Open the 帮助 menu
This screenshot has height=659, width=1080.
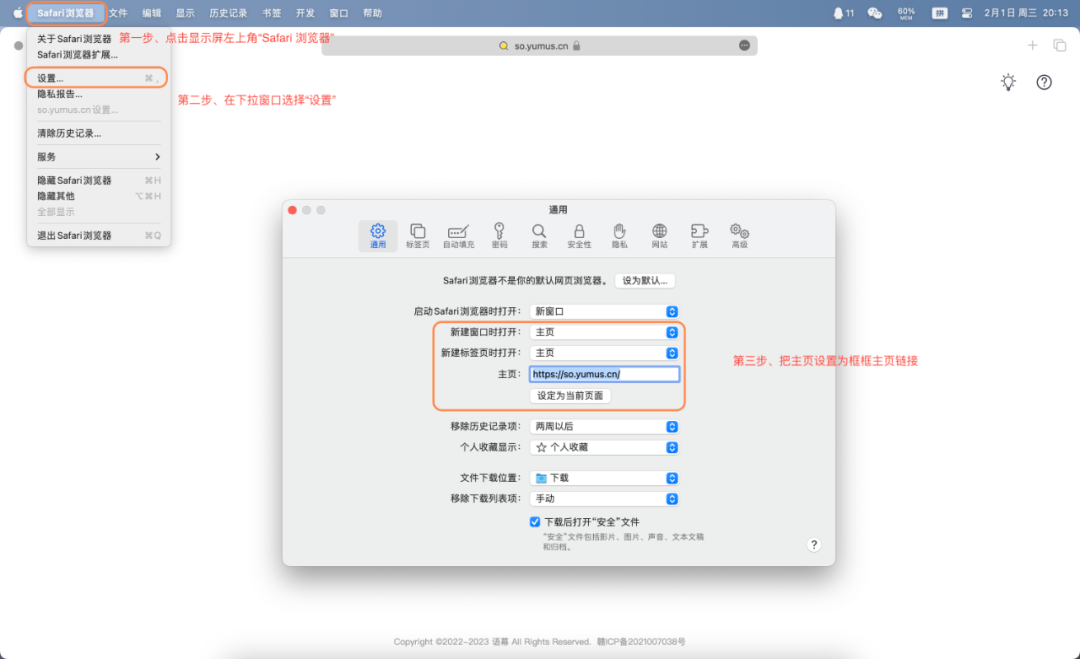[372, 13]
